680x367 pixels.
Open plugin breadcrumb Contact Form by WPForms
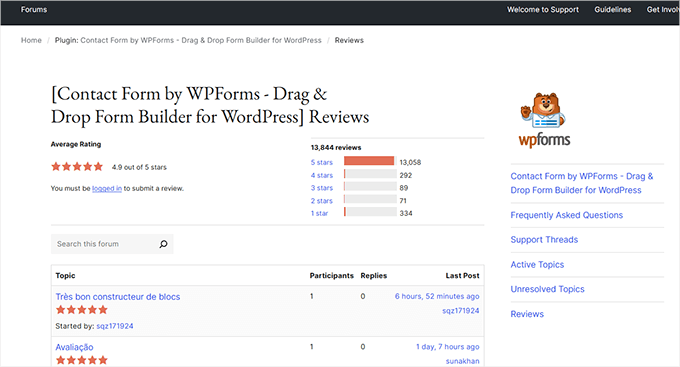click(188, 40)
